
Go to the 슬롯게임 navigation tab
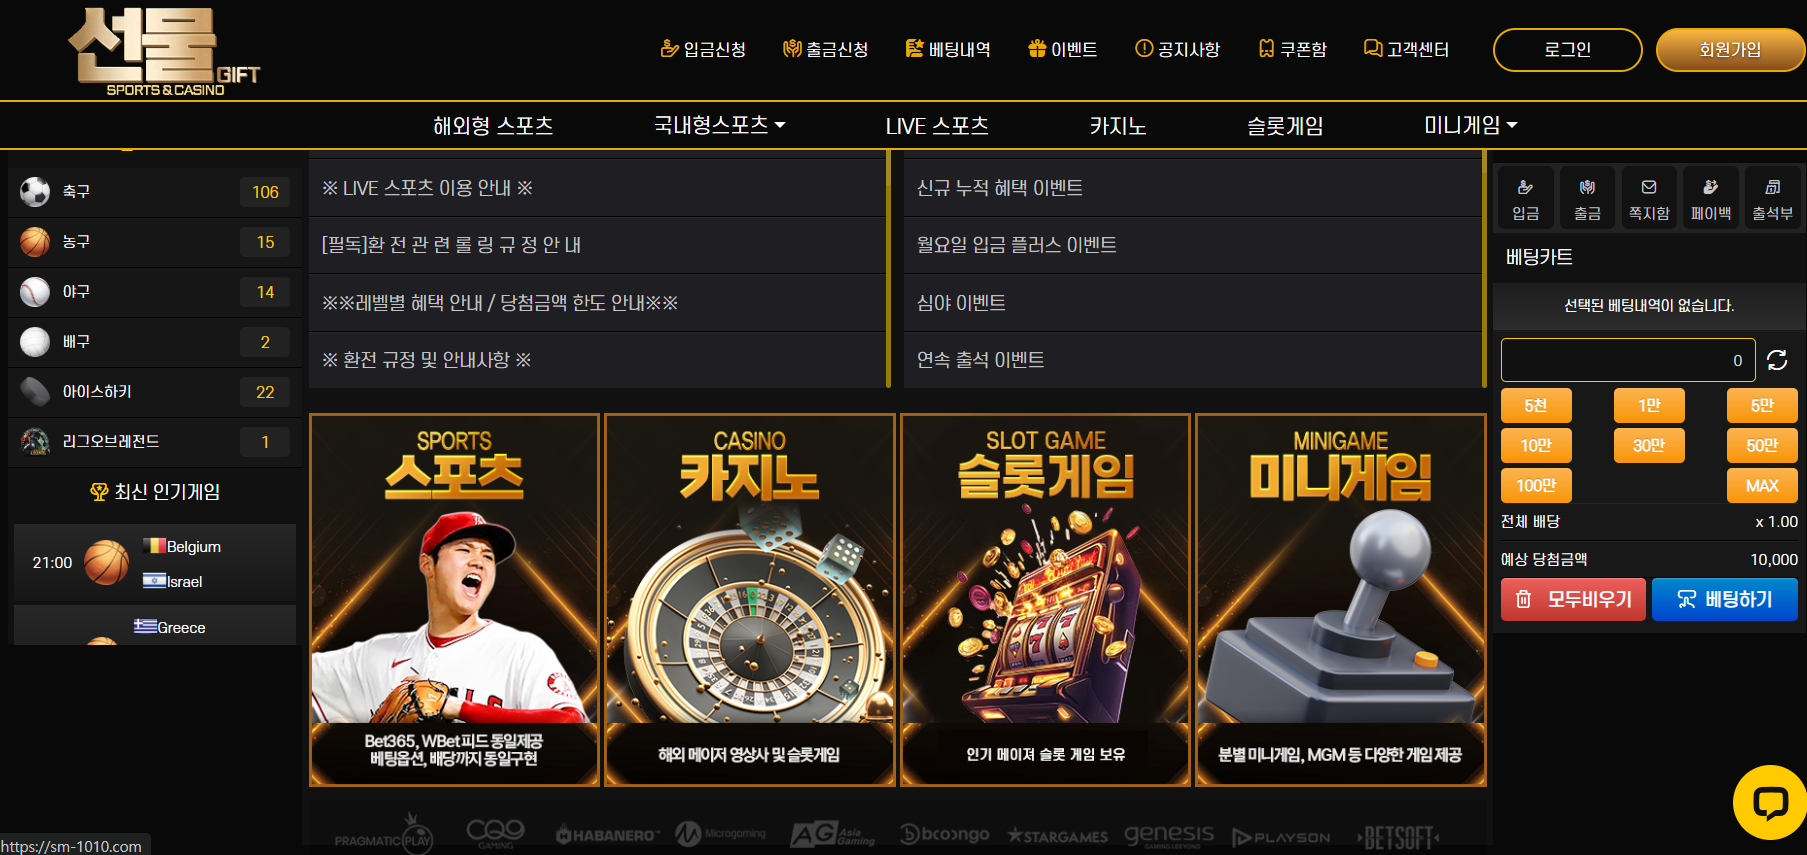(1284, 126)
